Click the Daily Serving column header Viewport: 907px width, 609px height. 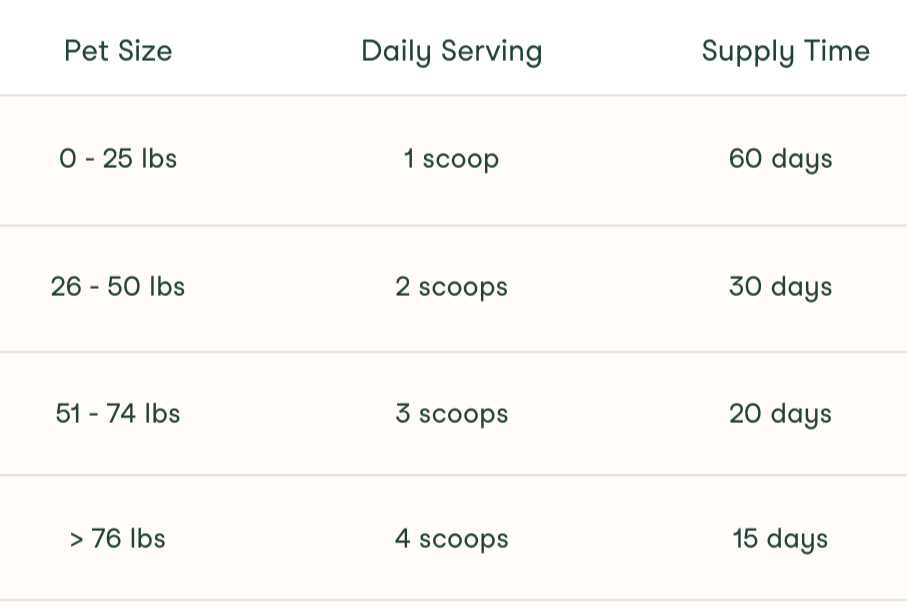pos(452,51)
